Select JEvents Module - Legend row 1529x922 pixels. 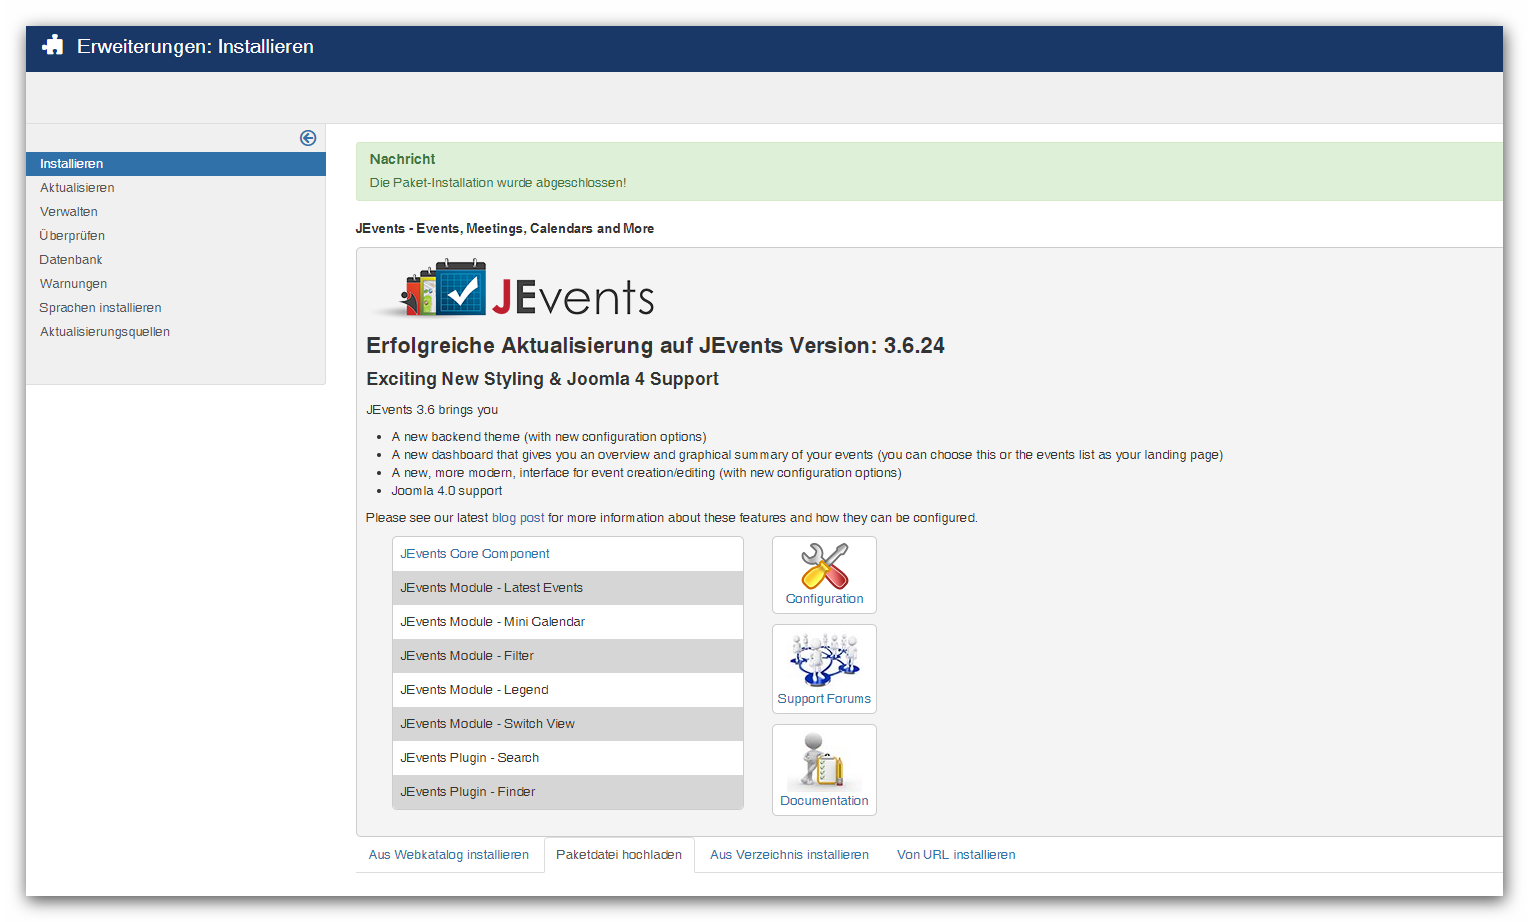568,690
